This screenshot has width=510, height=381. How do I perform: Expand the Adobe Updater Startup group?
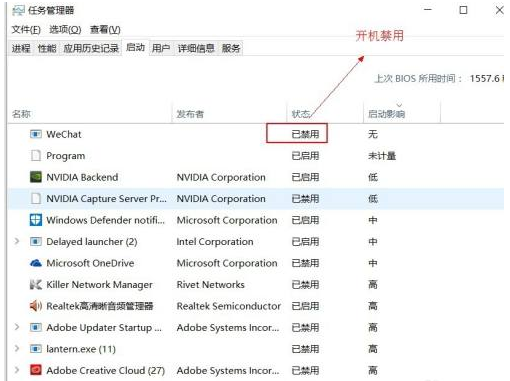pos(17,327)
